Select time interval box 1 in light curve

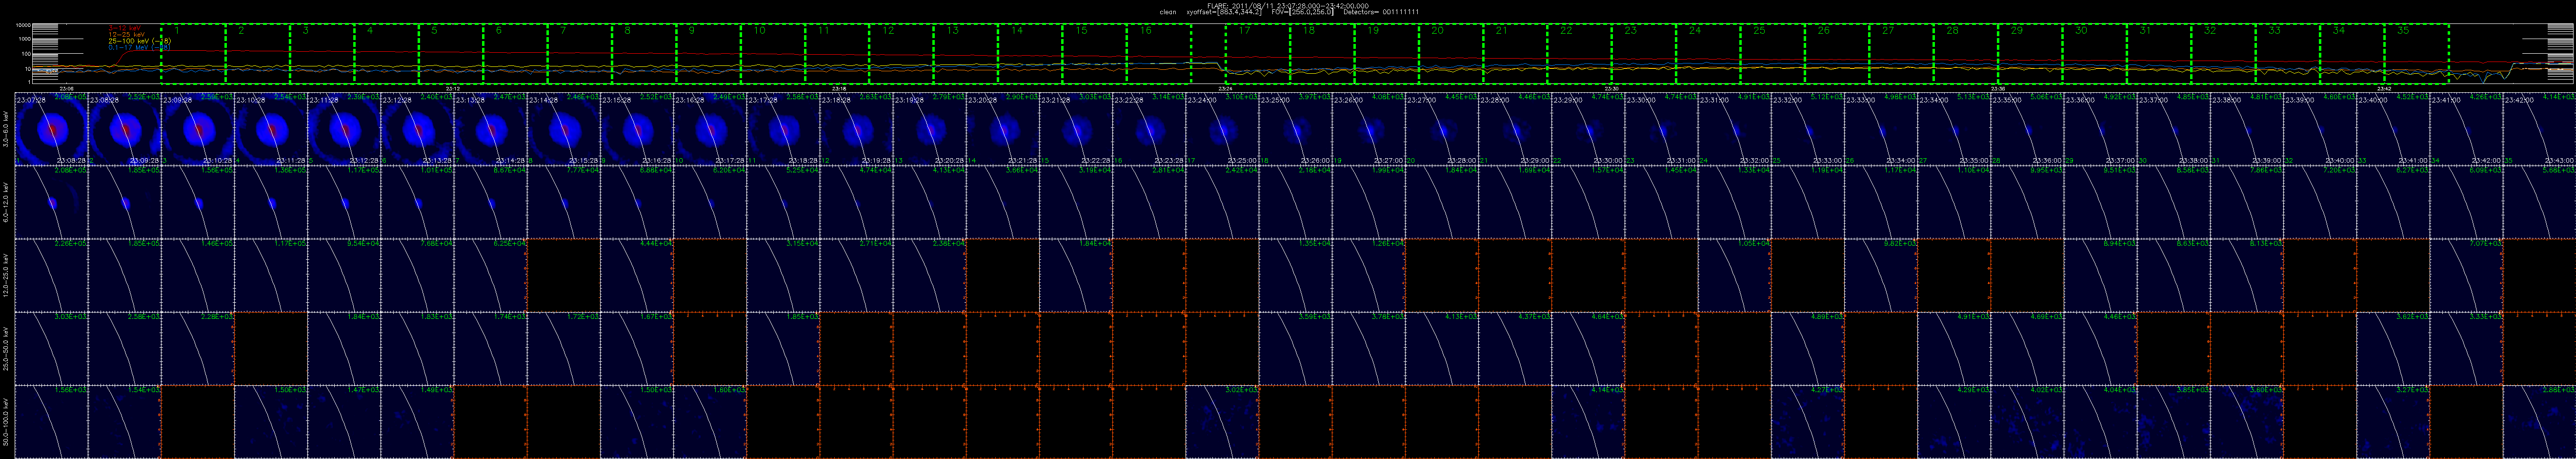point(194,54)
